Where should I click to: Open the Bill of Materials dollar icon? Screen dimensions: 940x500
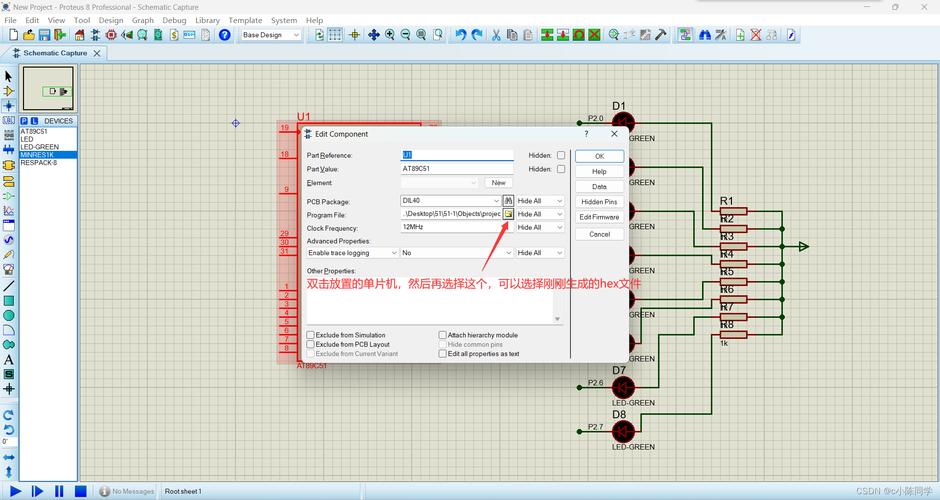(x=174, y=35)
